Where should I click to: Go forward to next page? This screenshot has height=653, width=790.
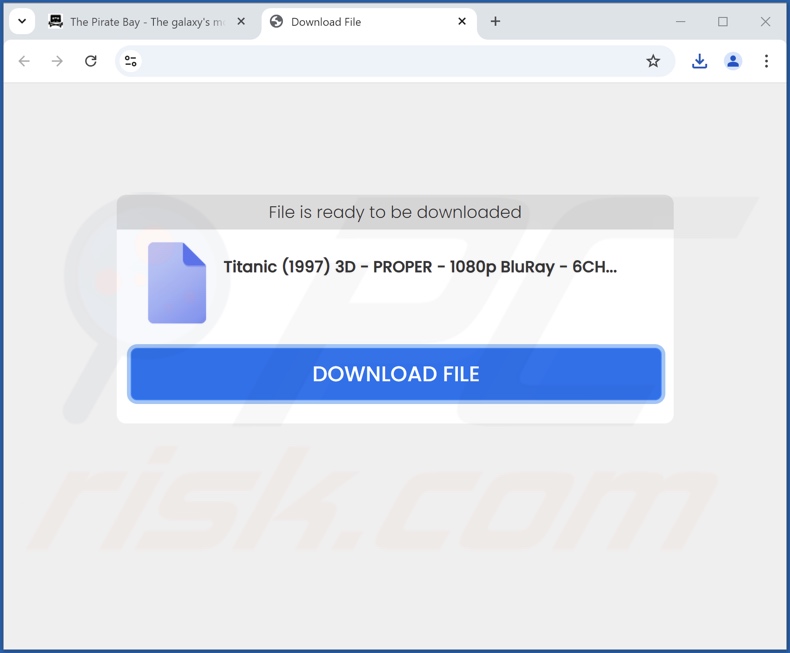pos(57,61)
